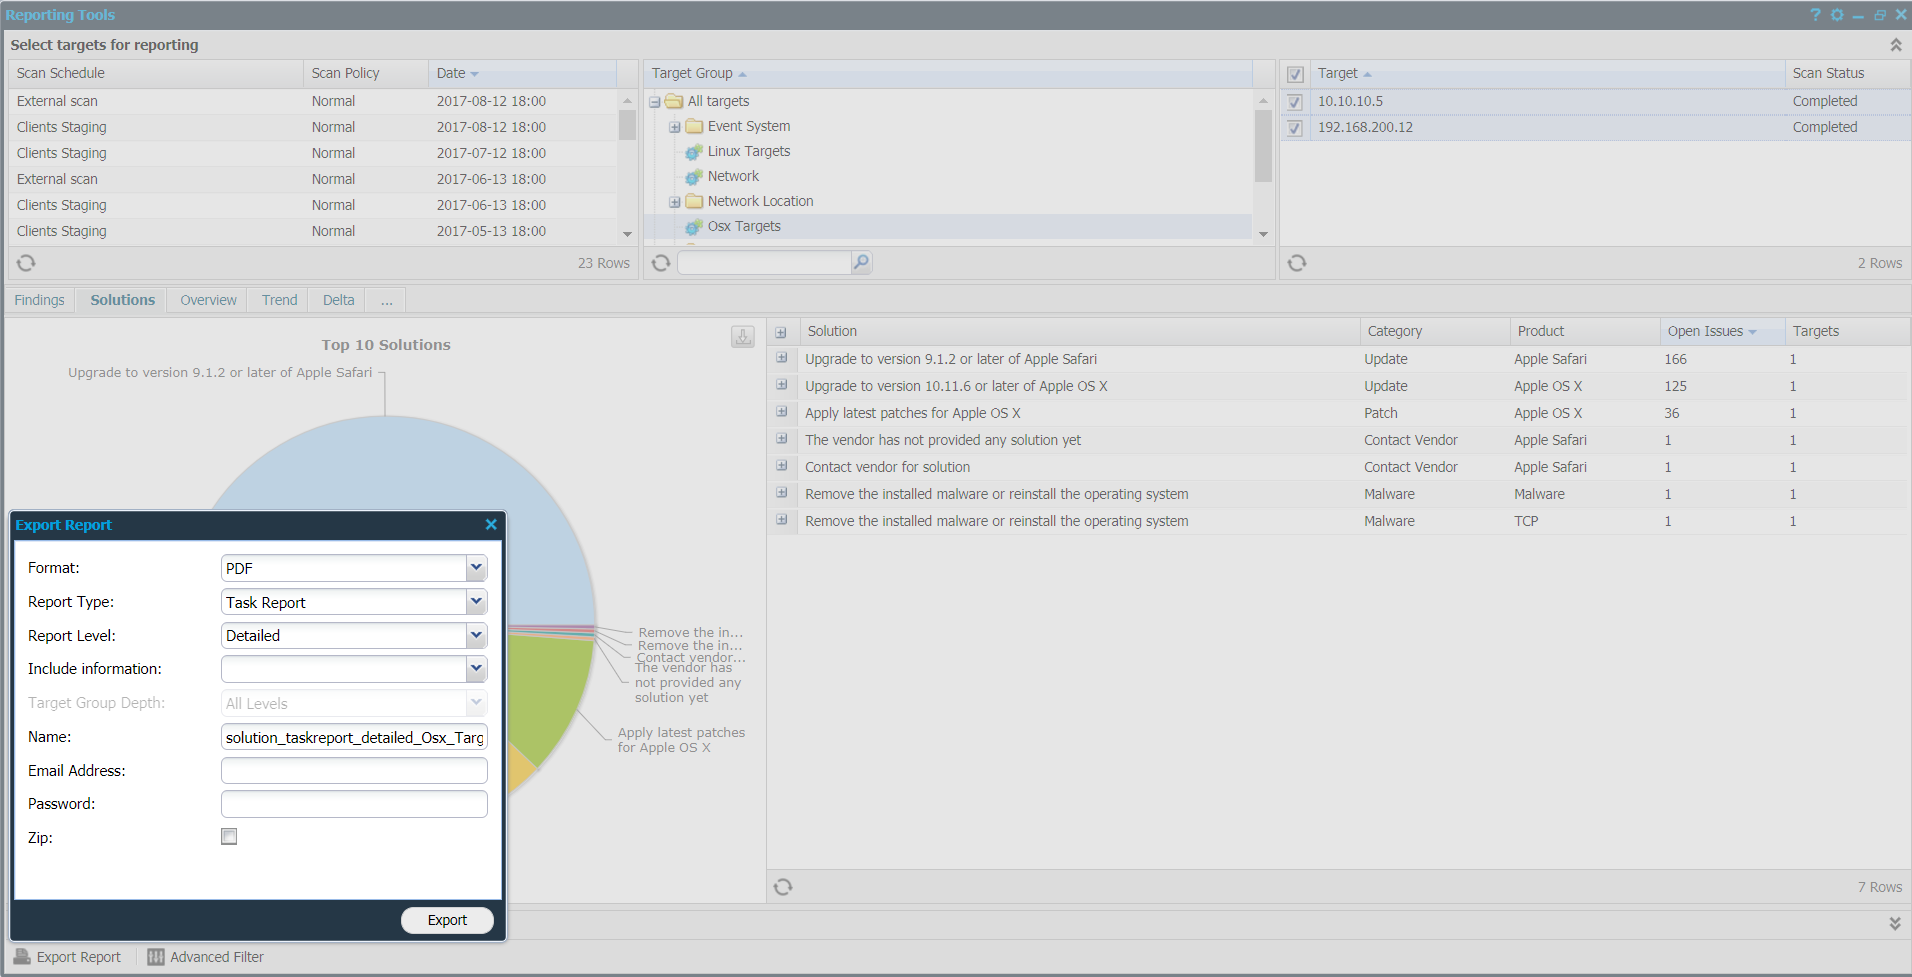This screenshot has width=1912, height=977.
Task: Uncheck target 192.168.200.12
Action: point(1295,128)
